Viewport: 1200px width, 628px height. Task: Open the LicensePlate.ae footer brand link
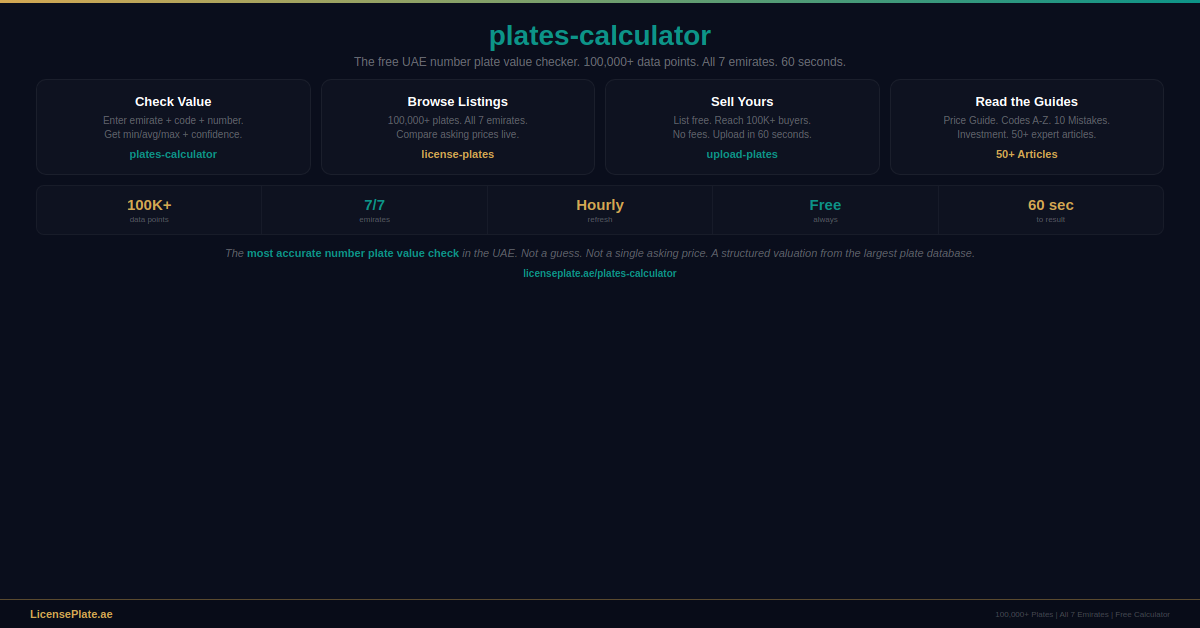(71, 614)
